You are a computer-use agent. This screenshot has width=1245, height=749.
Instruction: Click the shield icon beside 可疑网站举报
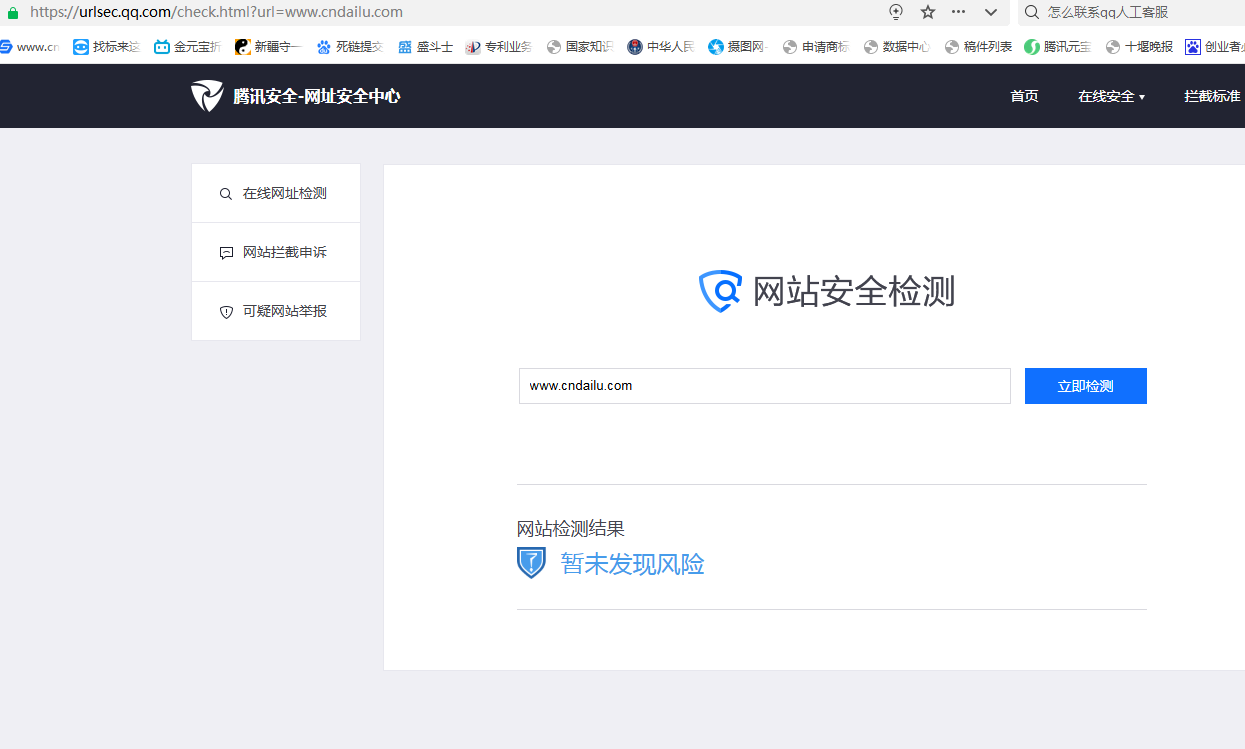pos(226,312)
